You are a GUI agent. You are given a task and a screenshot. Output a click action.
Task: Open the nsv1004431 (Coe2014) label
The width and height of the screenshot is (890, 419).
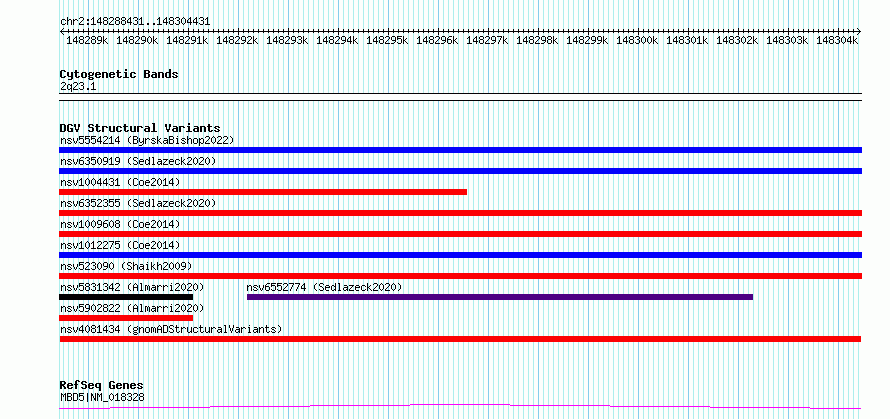[120, 182]
